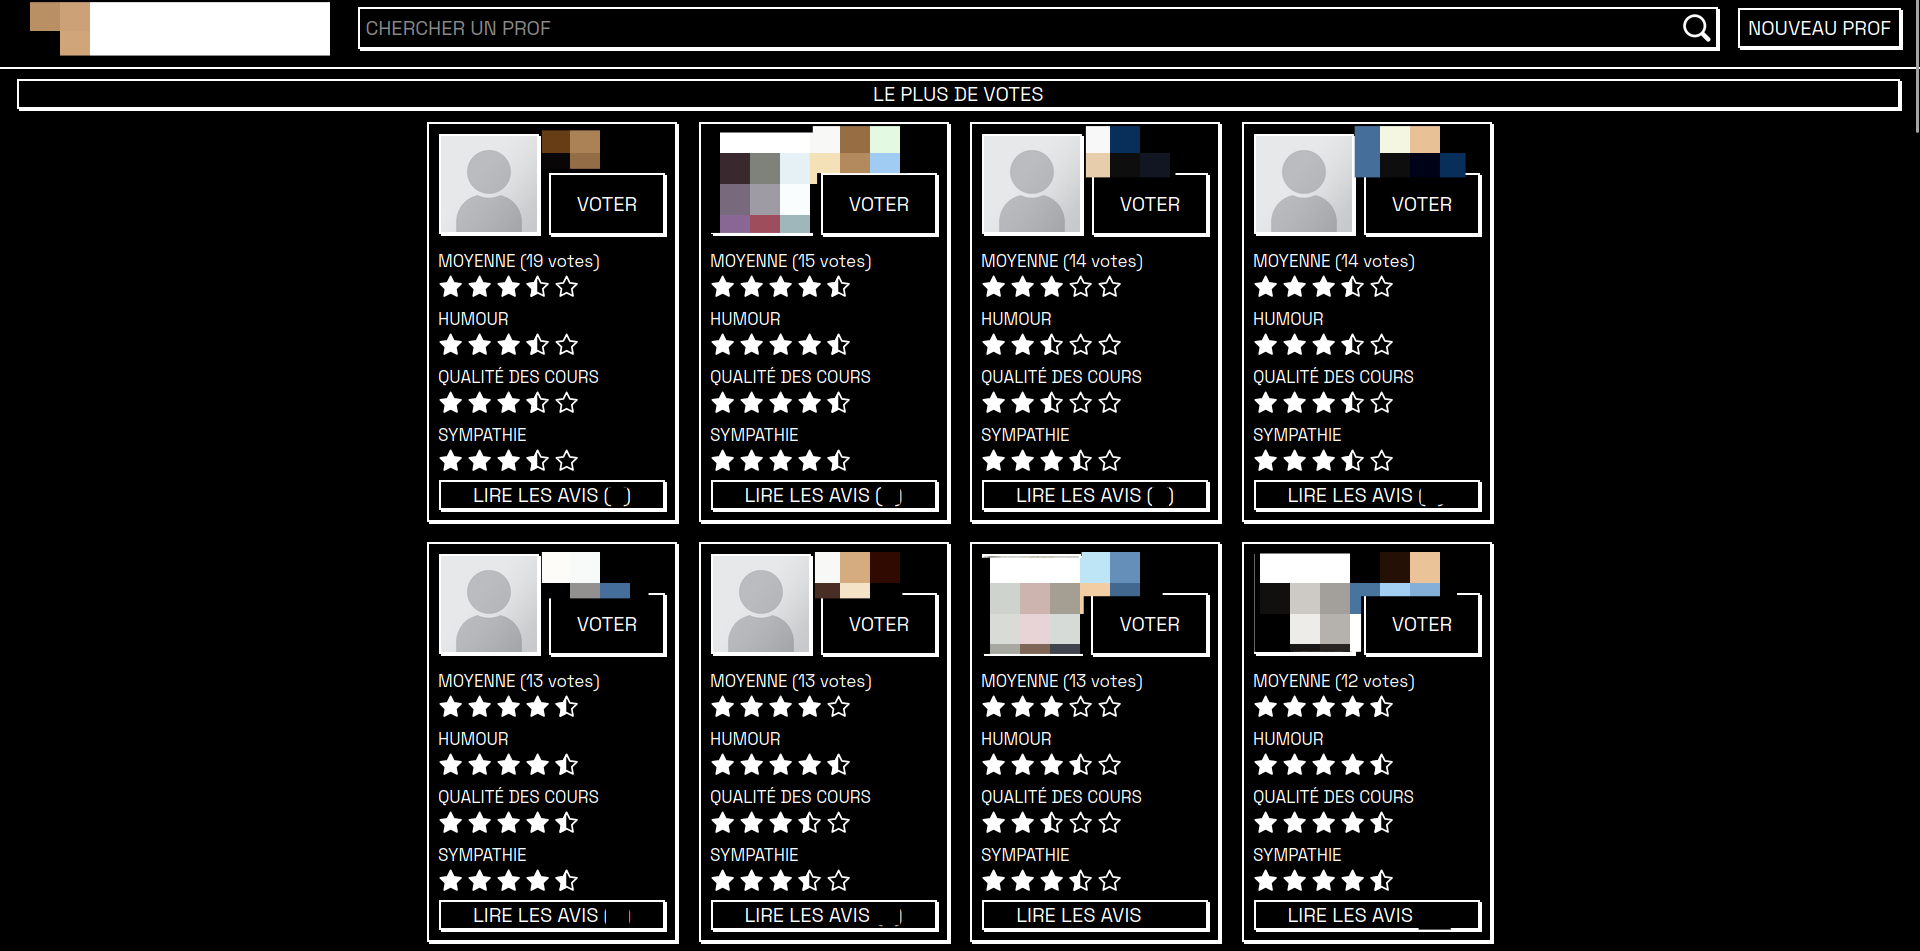Click the search magnifier icon
Viewport: 1920px width, 951px height.
tap(1696, 28)
